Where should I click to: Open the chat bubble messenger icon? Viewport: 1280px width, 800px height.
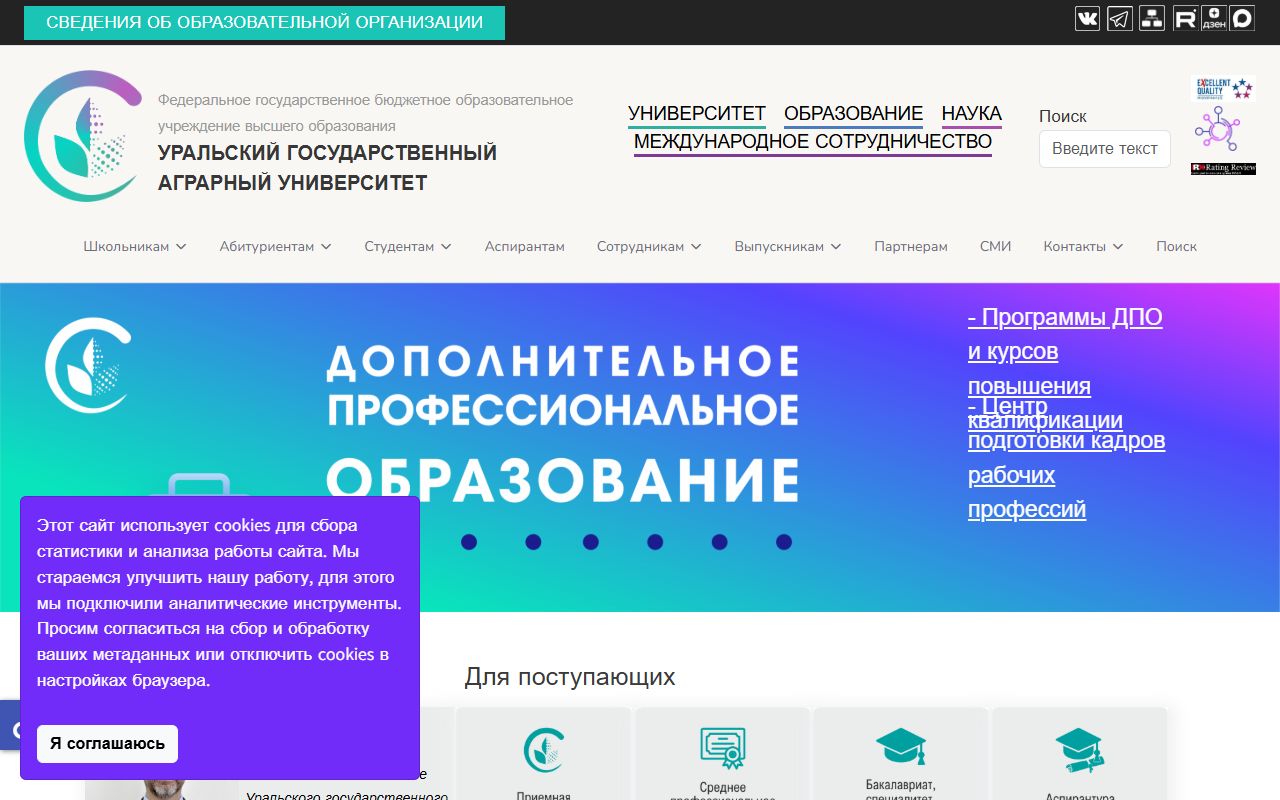pyautogui.click(x=1242, y=18)
